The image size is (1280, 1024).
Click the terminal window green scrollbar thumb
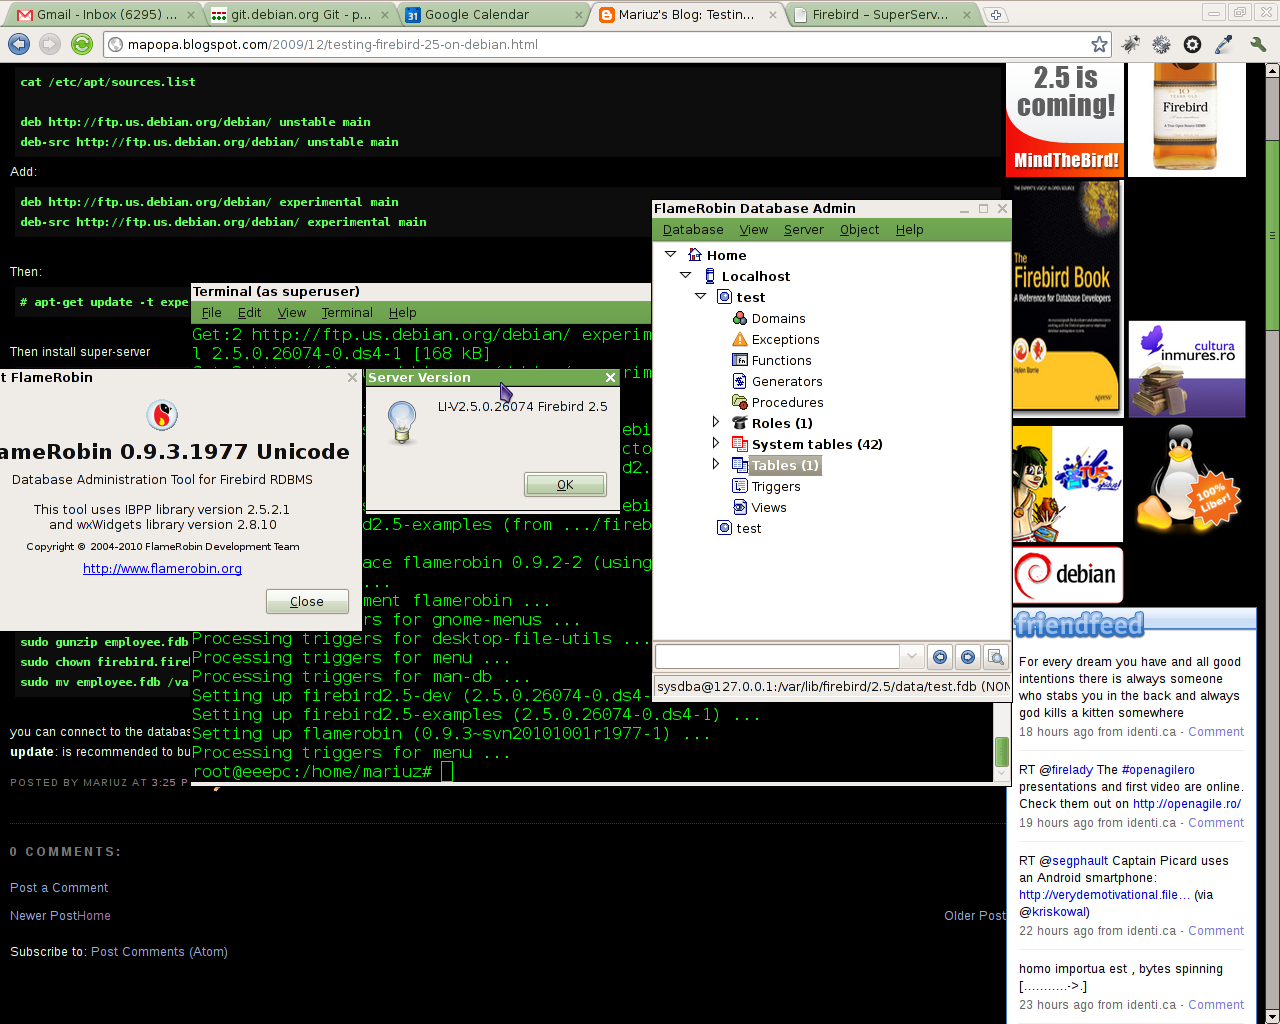[x=1001, y=751]
